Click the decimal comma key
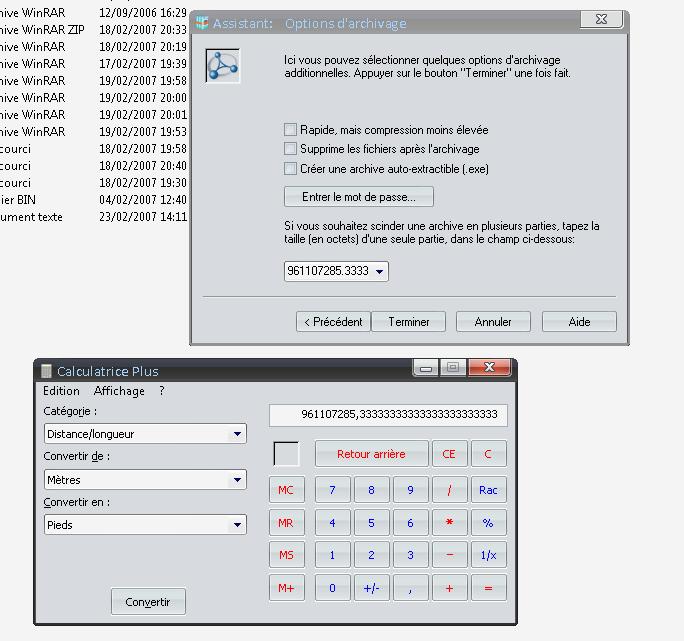 point(410,588)
